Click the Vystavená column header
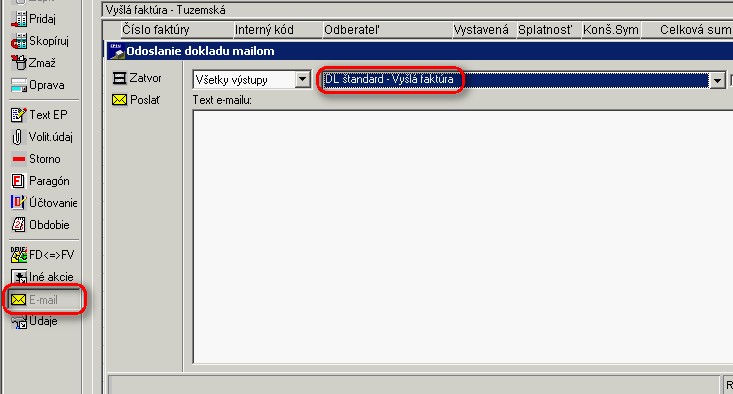Screen dimensions: 733x394 coord(484,30)
